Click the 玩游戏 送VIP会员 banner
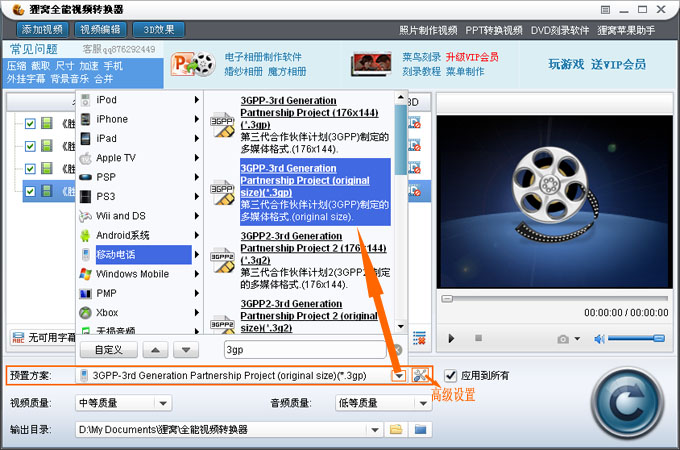Image resolution: width=680 pixels, height=450 pixels. (x=597, y=64)
